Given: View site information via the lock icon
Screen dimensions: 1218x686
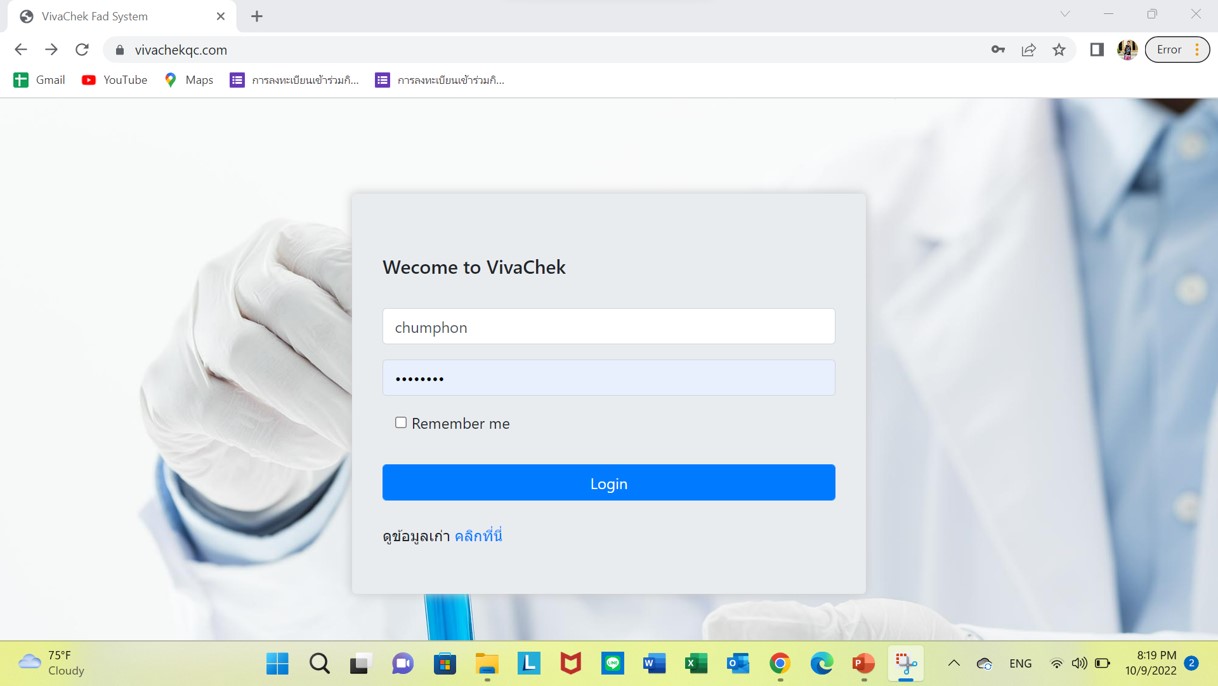Looking at the screenshot, I should pyautogui.click(x=120, y=49).
